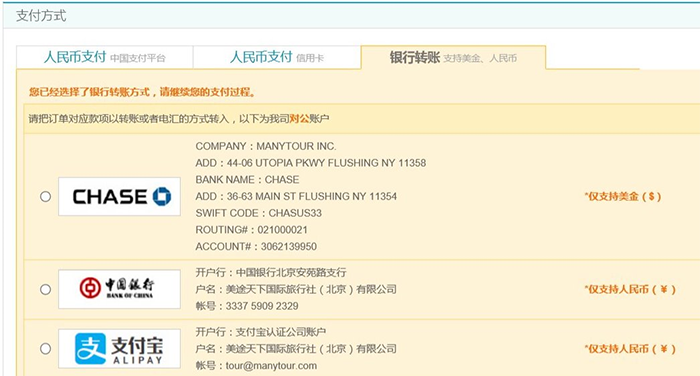
Task: Click the Bank of China 仅支持人民币 note
Action: coord(630,289)
